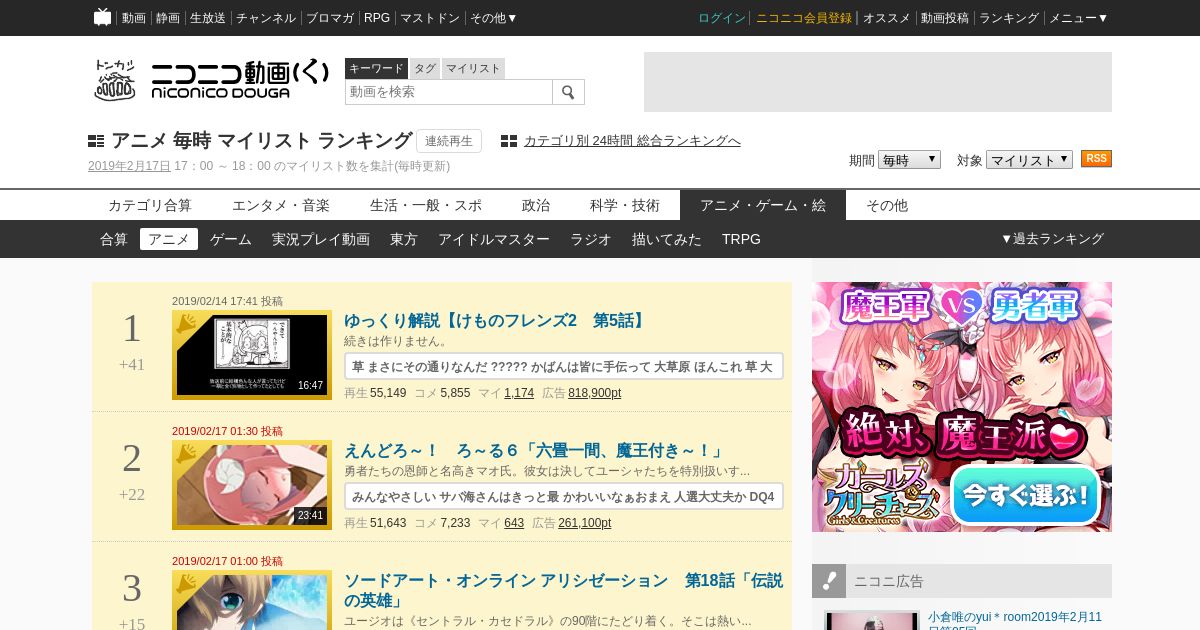
Task: Go to チャンネル in the top bar
Action: [266, 18]
